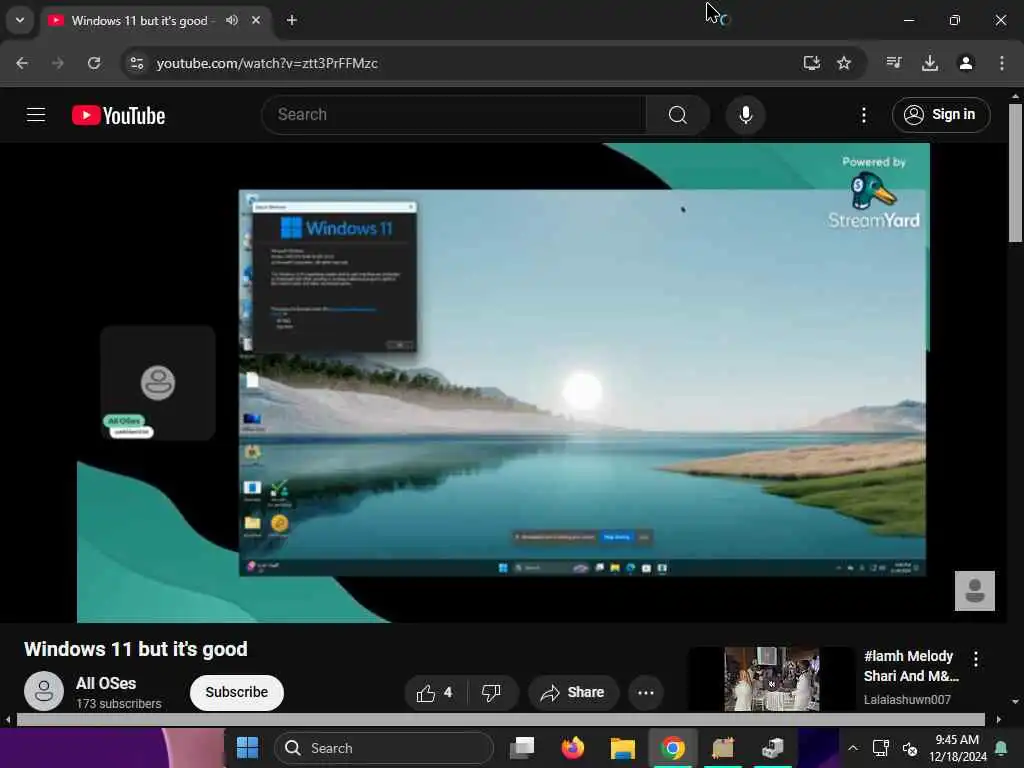Go forward in browser history
The height and width of the screenshot is (768, 1024).
point(58,63)
